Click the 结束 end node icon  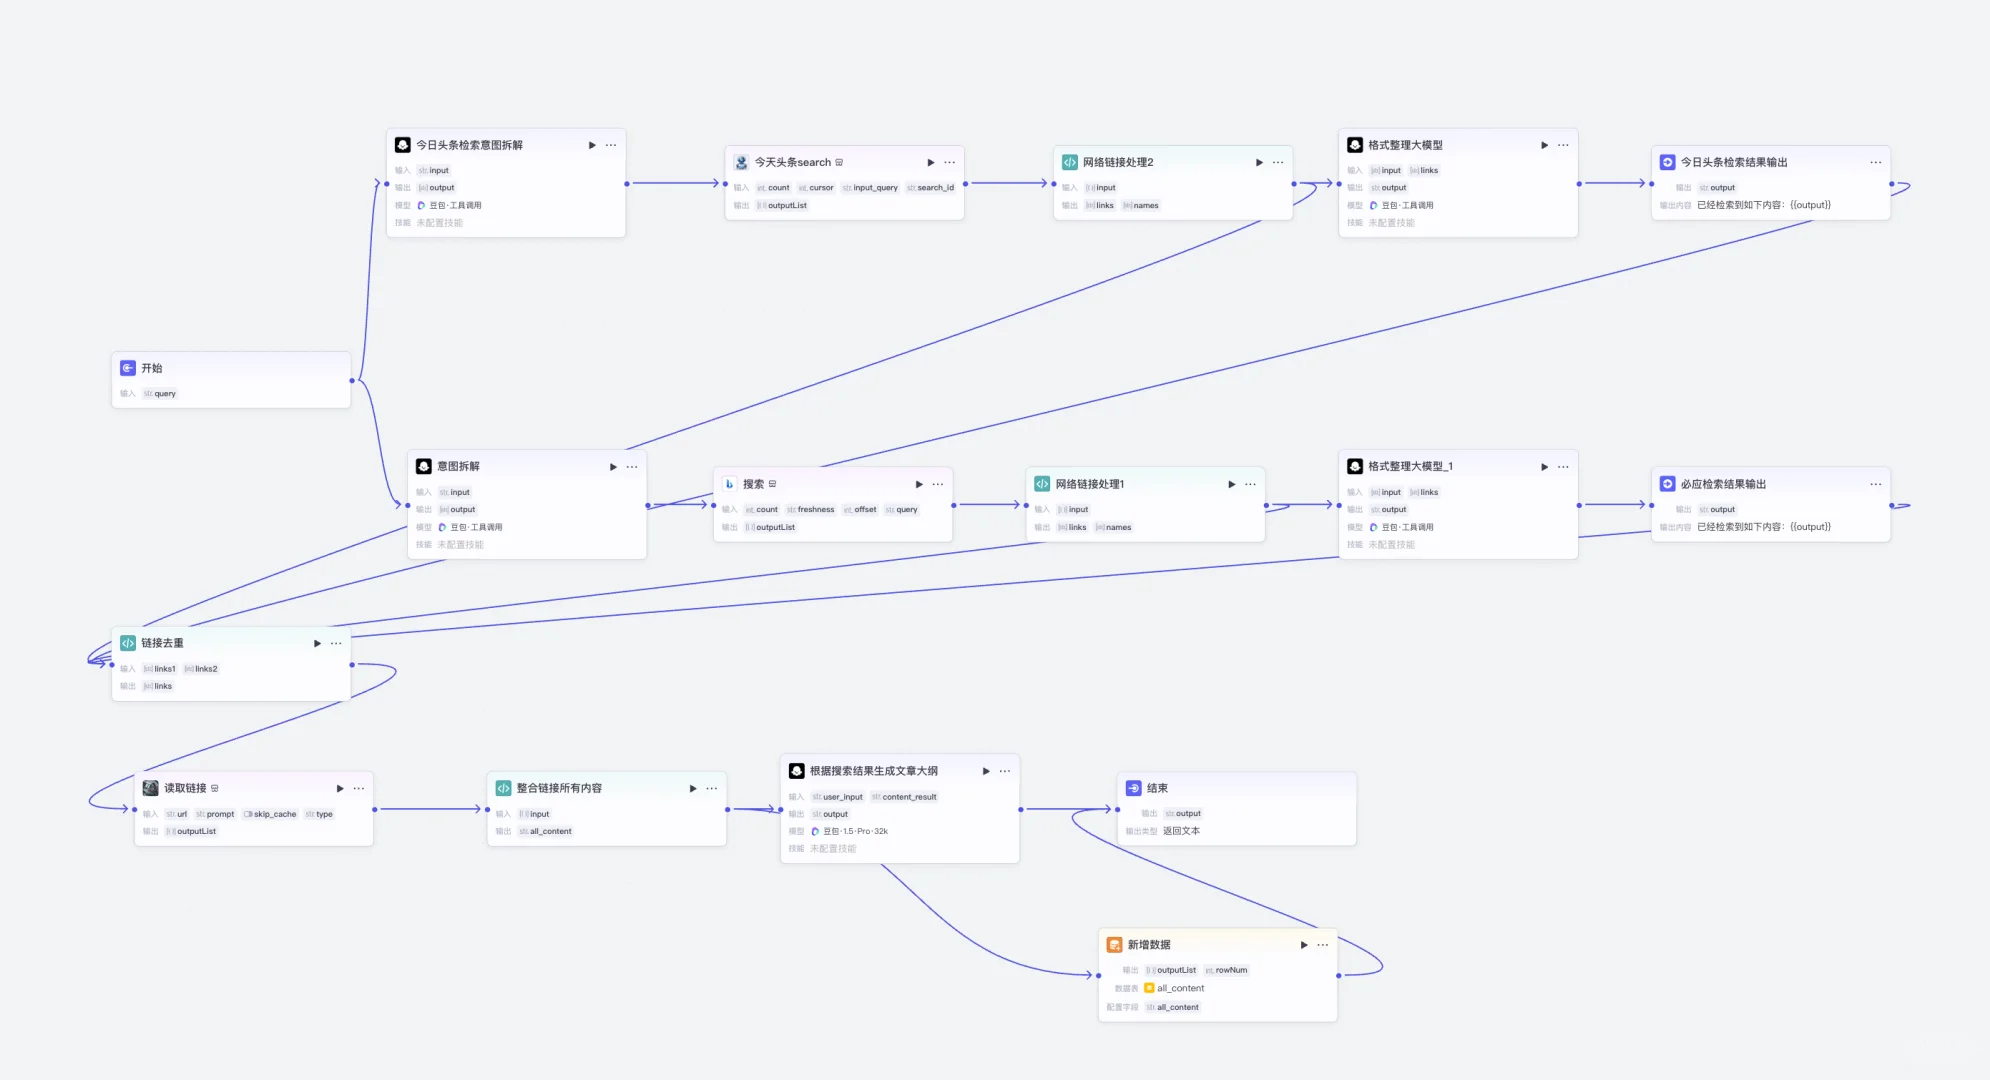pos(1133,788)
